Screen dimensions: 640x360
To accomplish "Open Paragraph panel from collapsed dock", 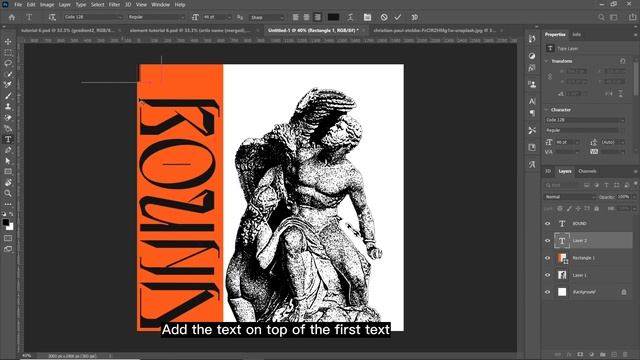I will click(x=532, y=113).
